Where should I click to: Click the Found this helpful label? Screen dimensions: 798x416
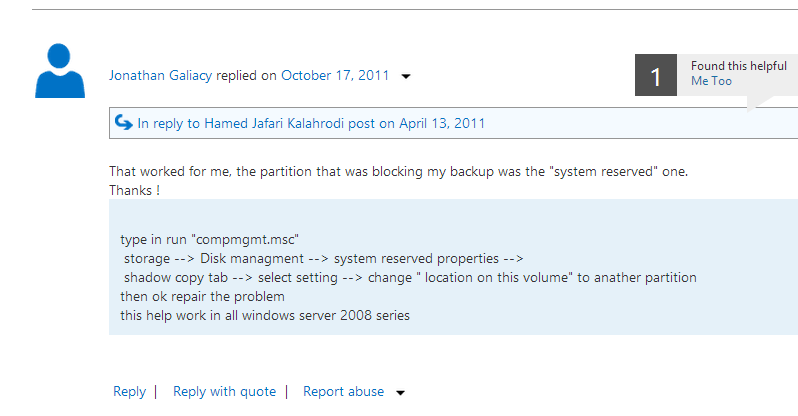click(x=738, y=66)
